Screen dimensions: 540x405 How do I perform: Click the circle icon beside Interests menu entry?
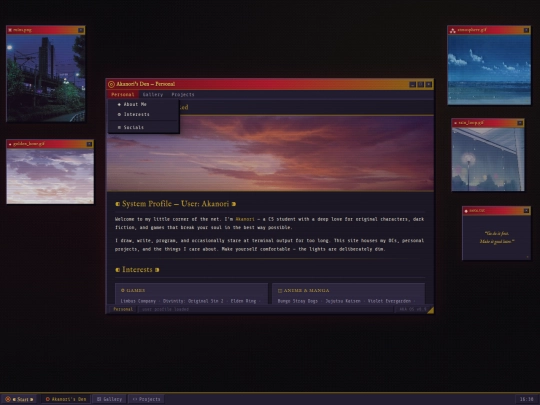click(x=119, y=114)
